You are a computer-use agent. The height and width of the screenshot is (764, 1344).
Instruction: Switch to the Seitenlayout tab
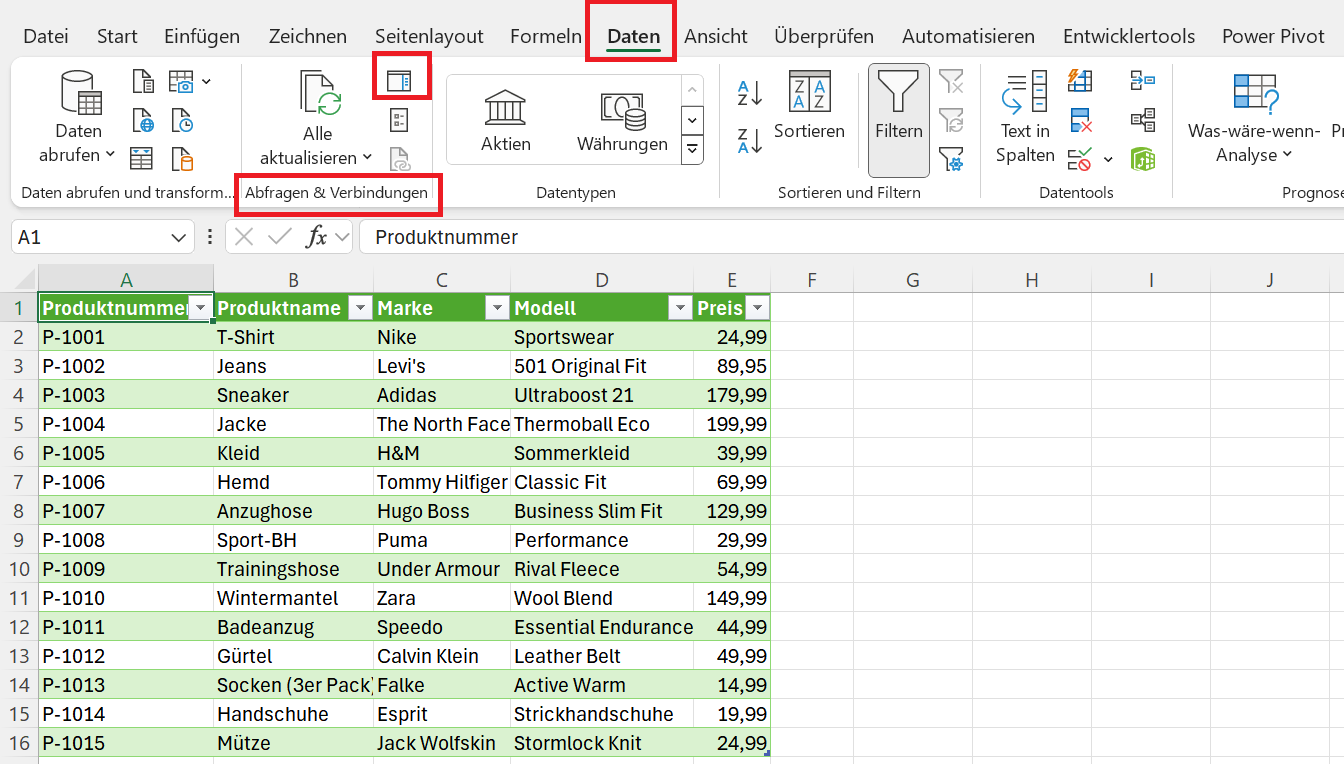[429, 36]
